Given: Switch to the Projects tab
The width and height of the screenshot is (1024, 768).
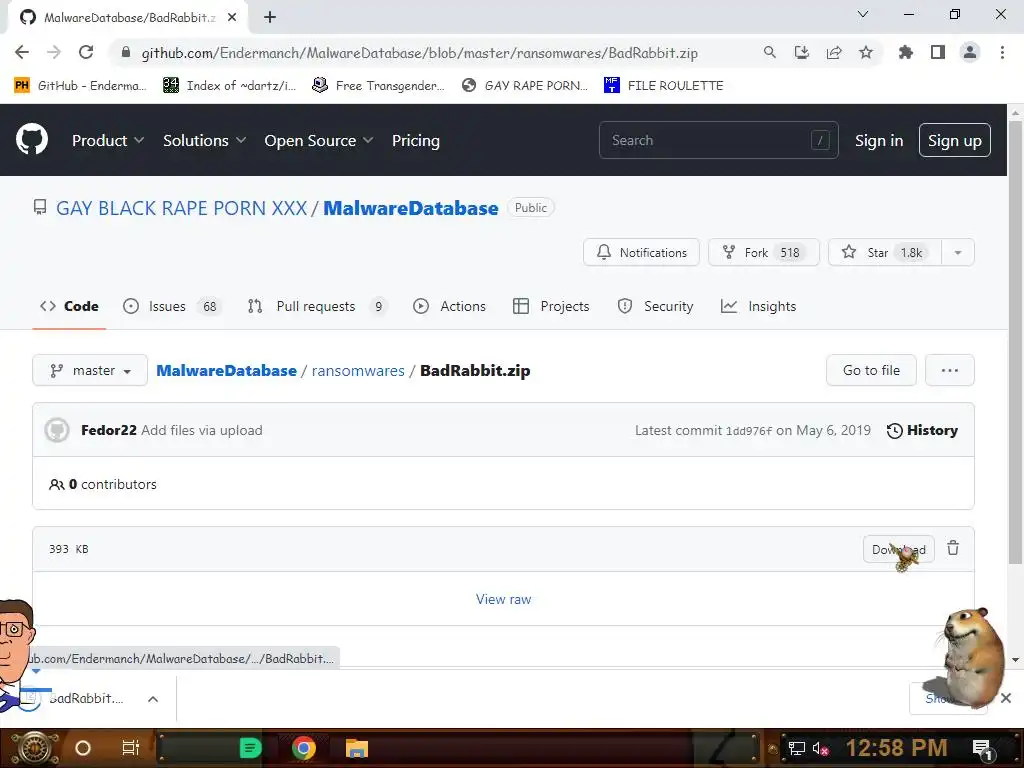Looking at the screenshot, I should 551,306.
